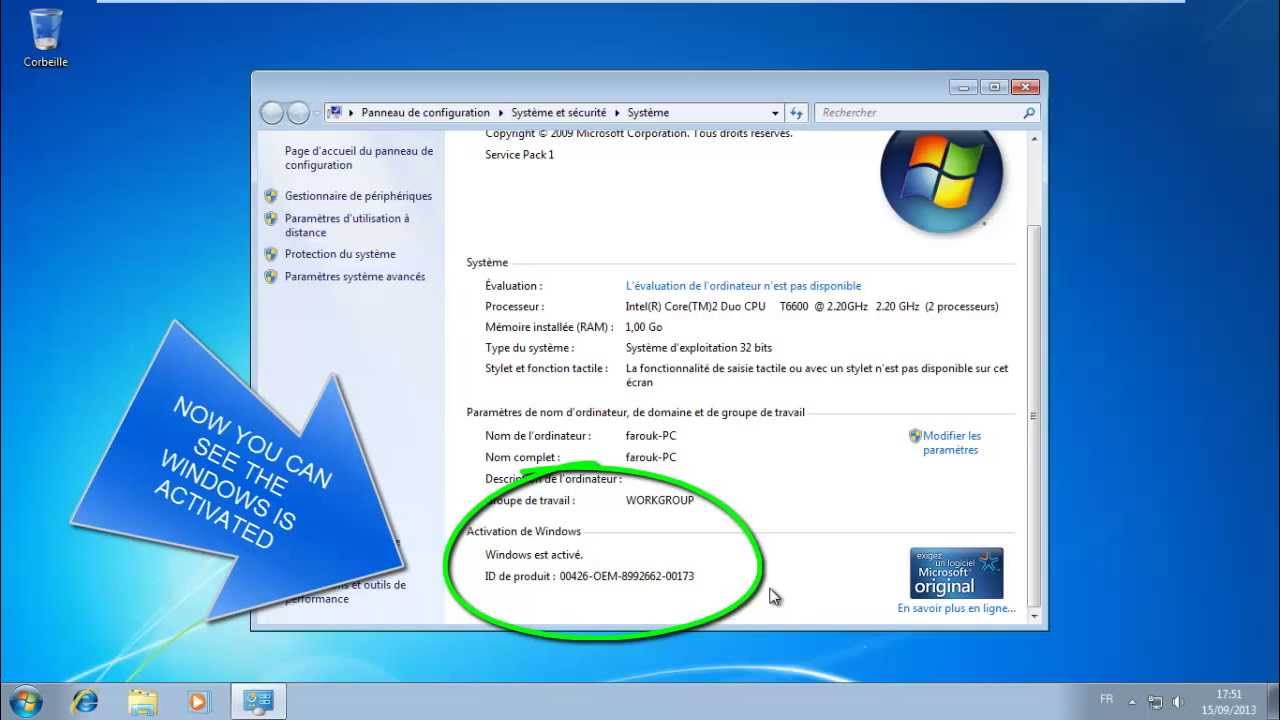Select the product ID 00426-OEM-8992662-00173 text
Screen dimensions: 1280x720
tap(627, 576)
